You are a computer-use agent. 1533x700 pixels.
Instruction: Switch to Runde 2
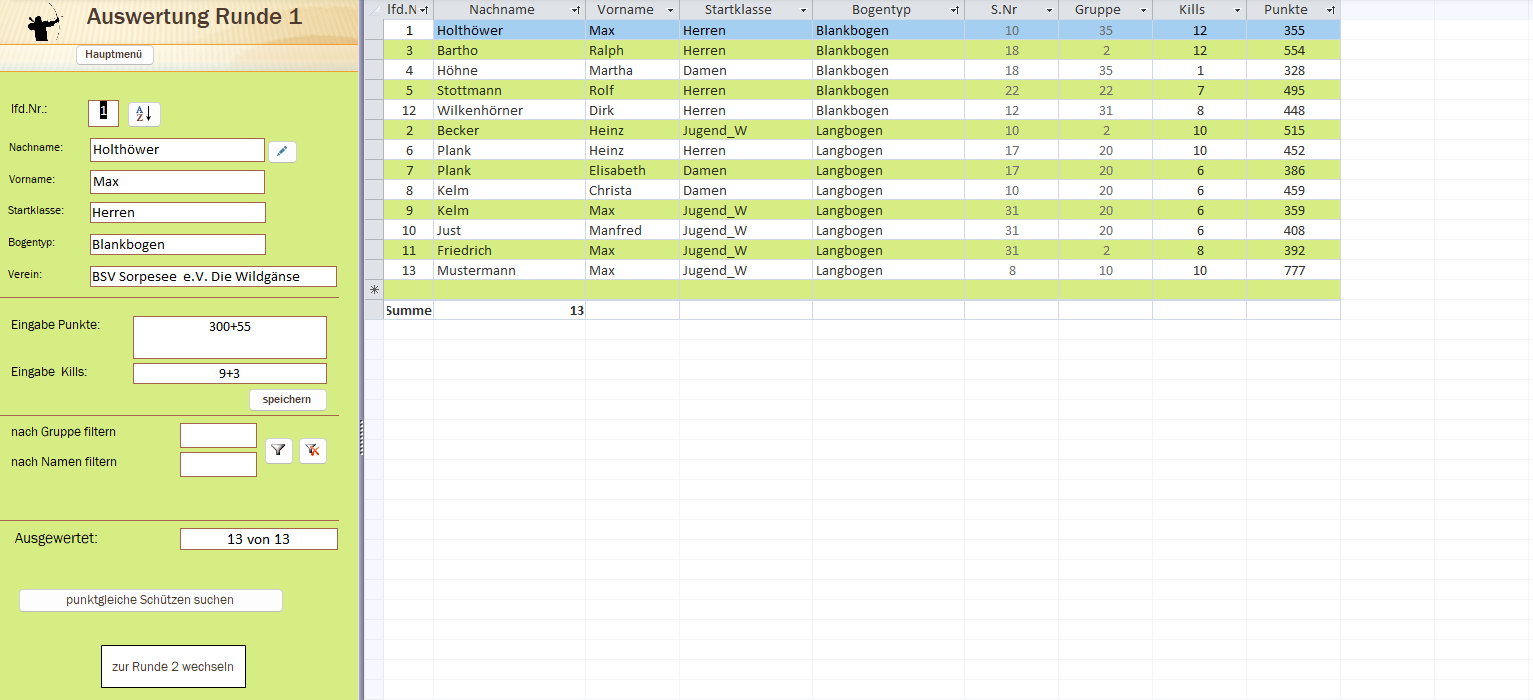pyautogui.click(x=172, y=666)
